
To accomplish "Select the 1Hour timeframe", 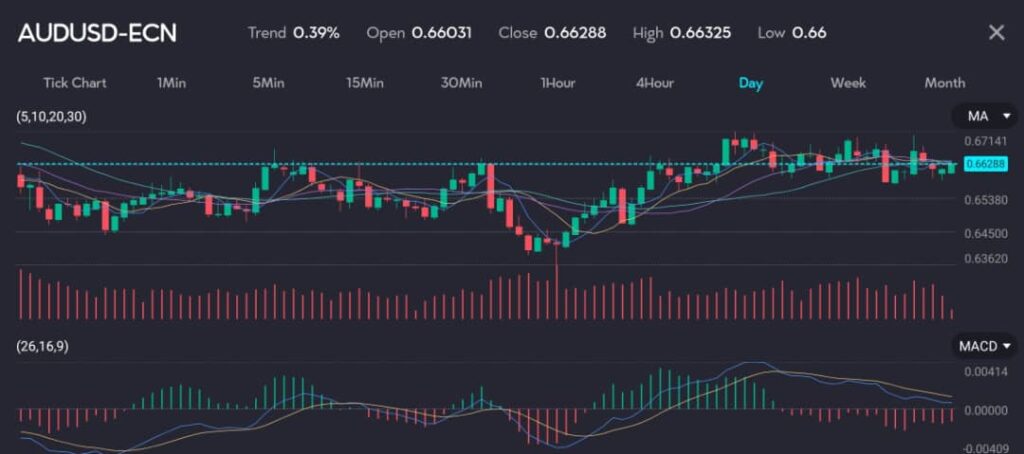I will 557,83.
